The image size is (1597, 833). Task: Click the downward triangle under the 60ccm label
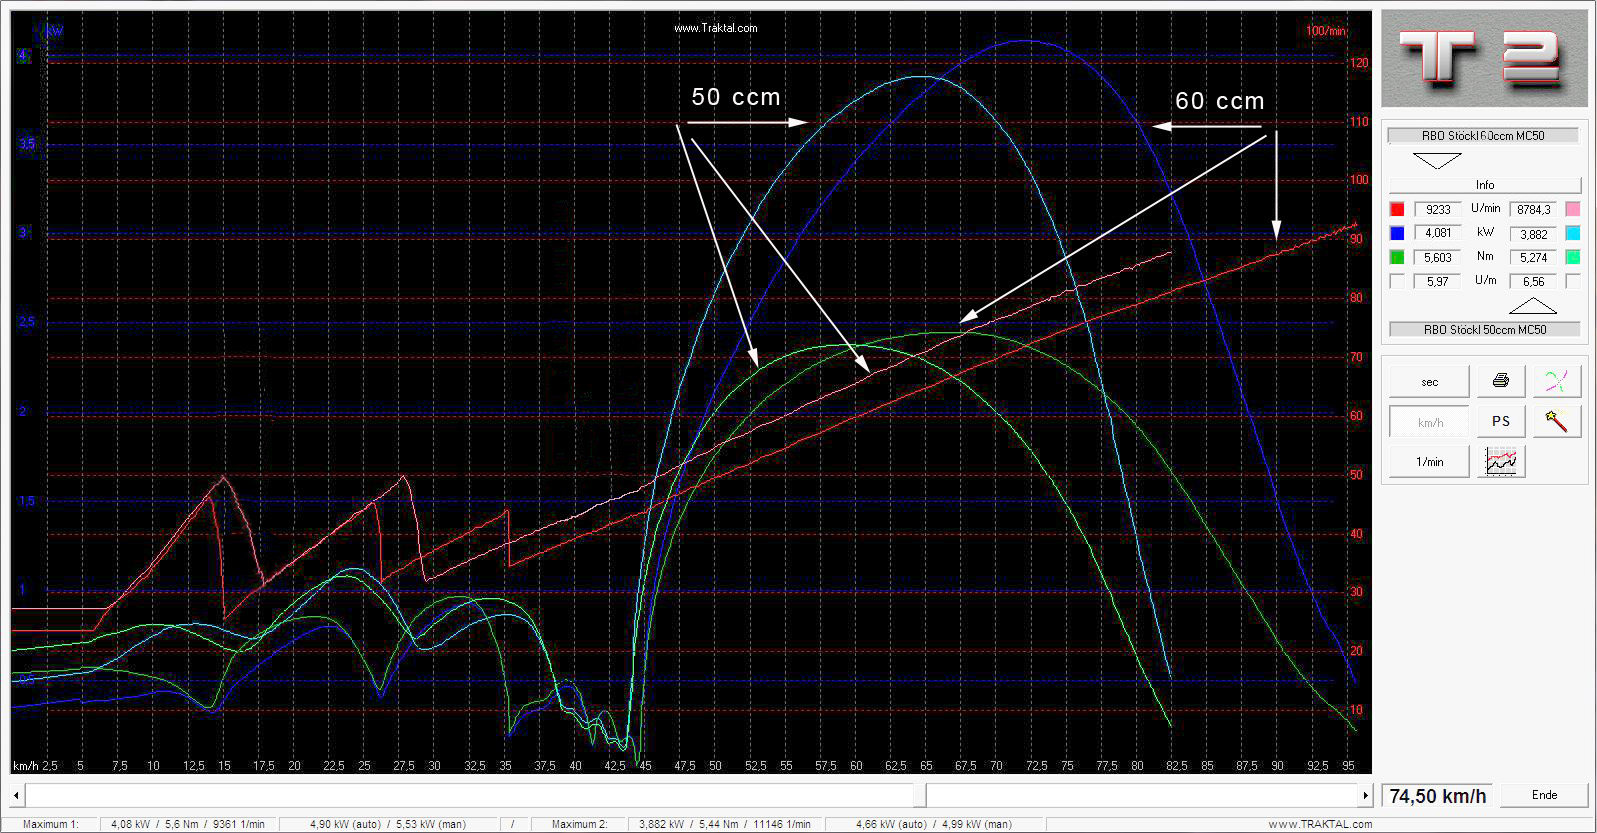click(1437, 160)
